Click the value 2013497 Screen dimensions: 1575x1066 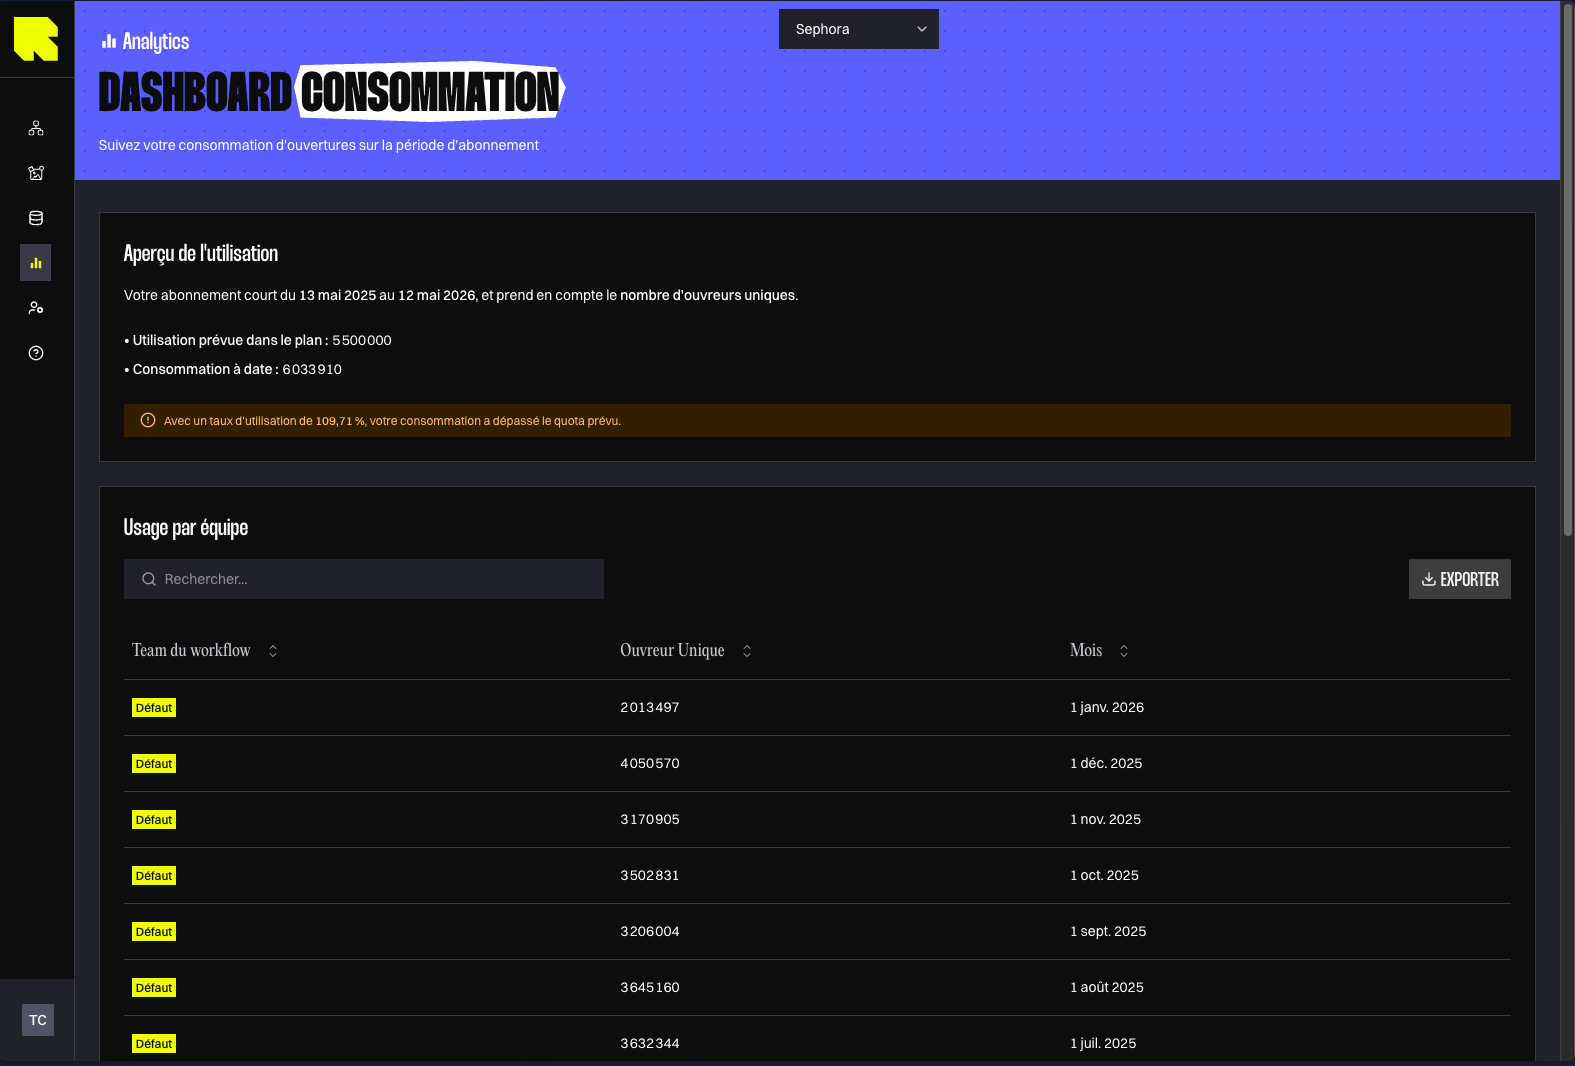click(650, 708)
